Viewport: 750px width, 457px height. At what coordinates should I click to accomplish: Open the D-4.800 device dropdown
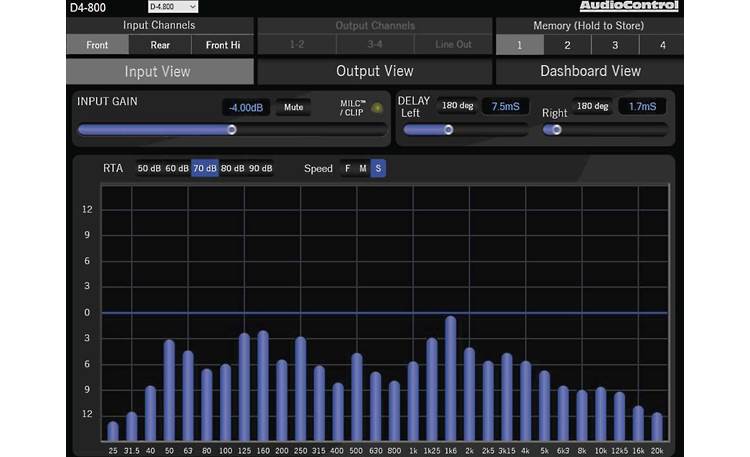[172, 7]
